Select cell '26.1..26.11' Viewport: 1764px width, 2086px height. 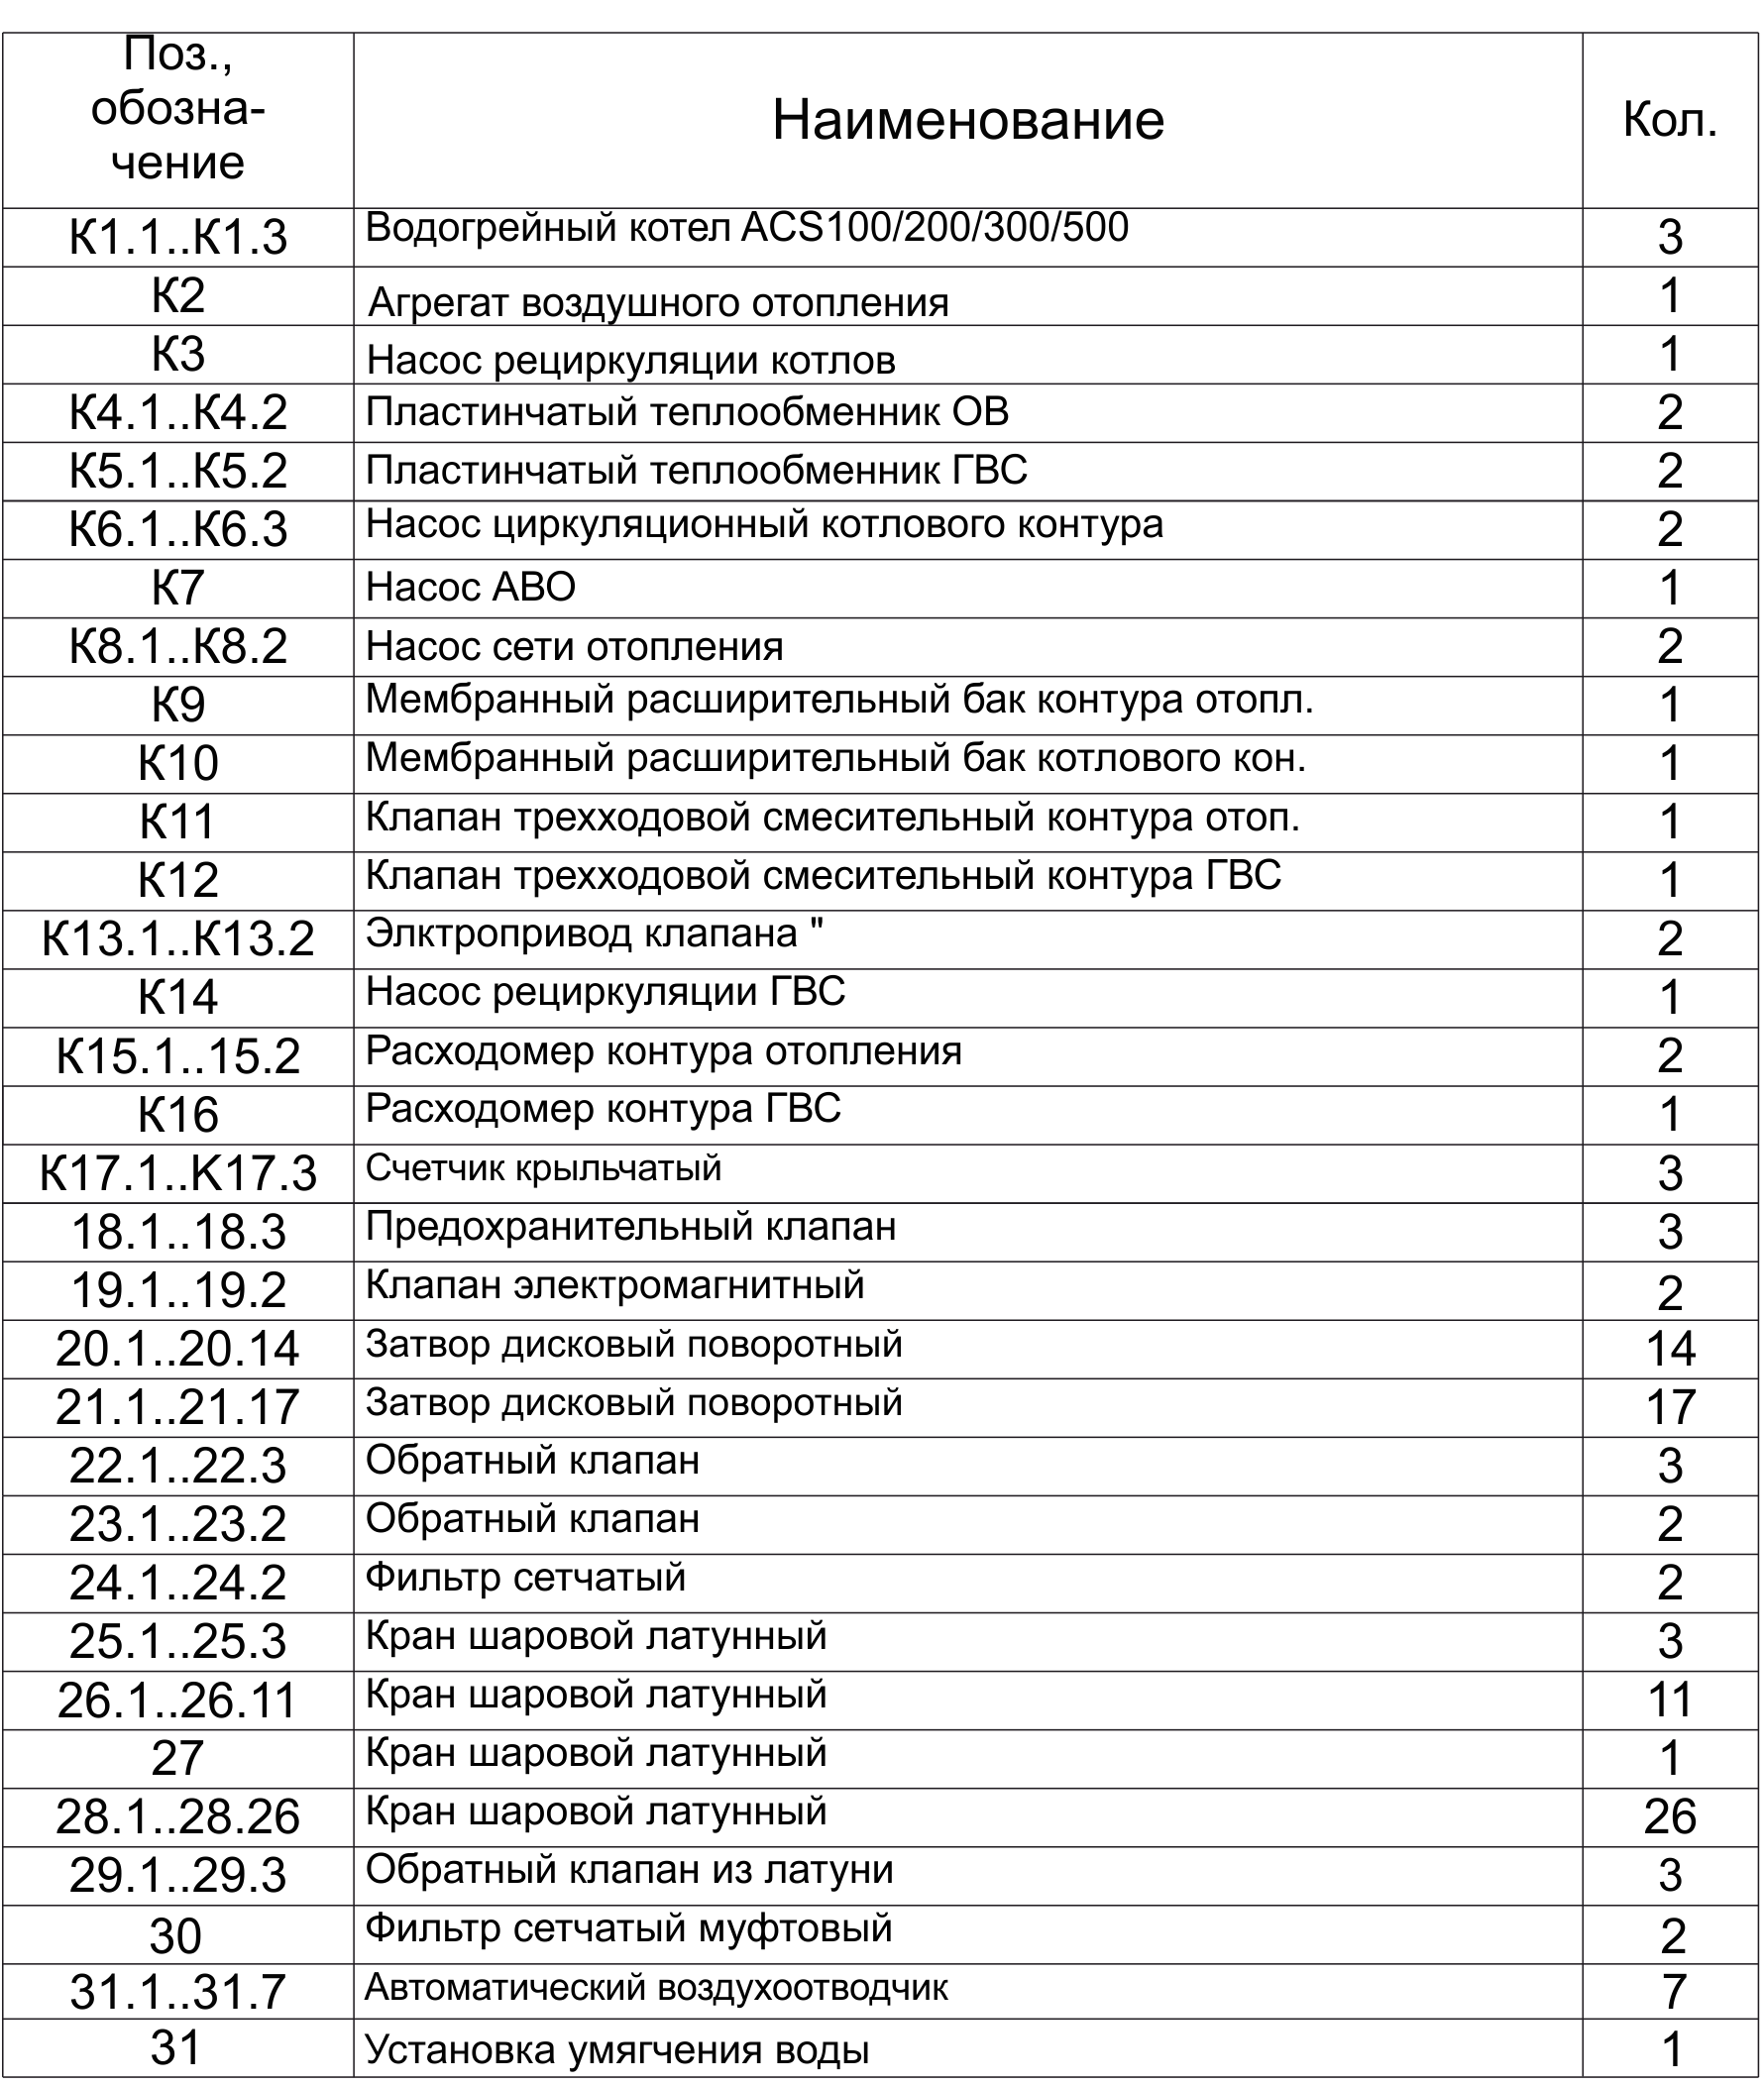pyautogui.click(x=178, y=1699)
